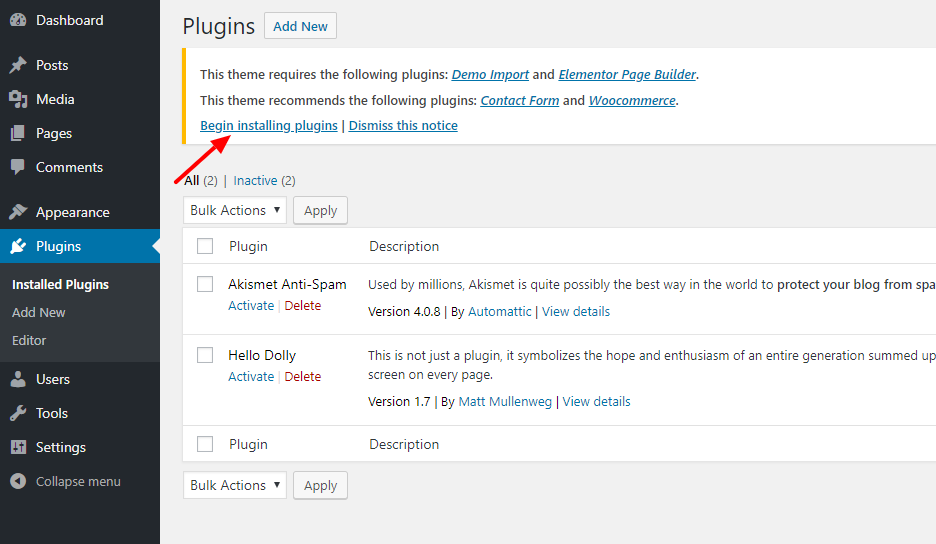
Task: Open the Automattic author link
Action: coord(500,311)
